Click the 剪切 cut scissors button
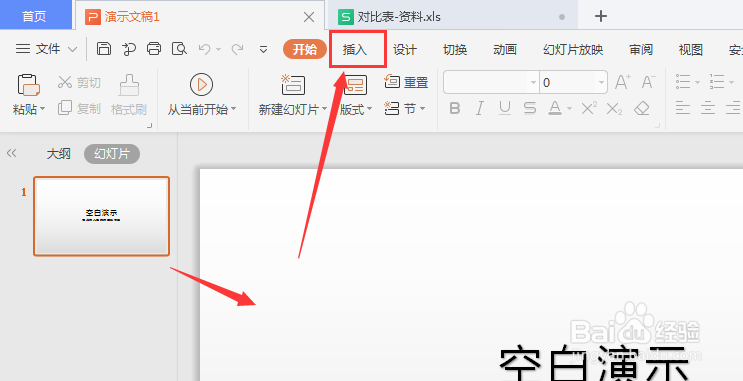 click(79, 82)
